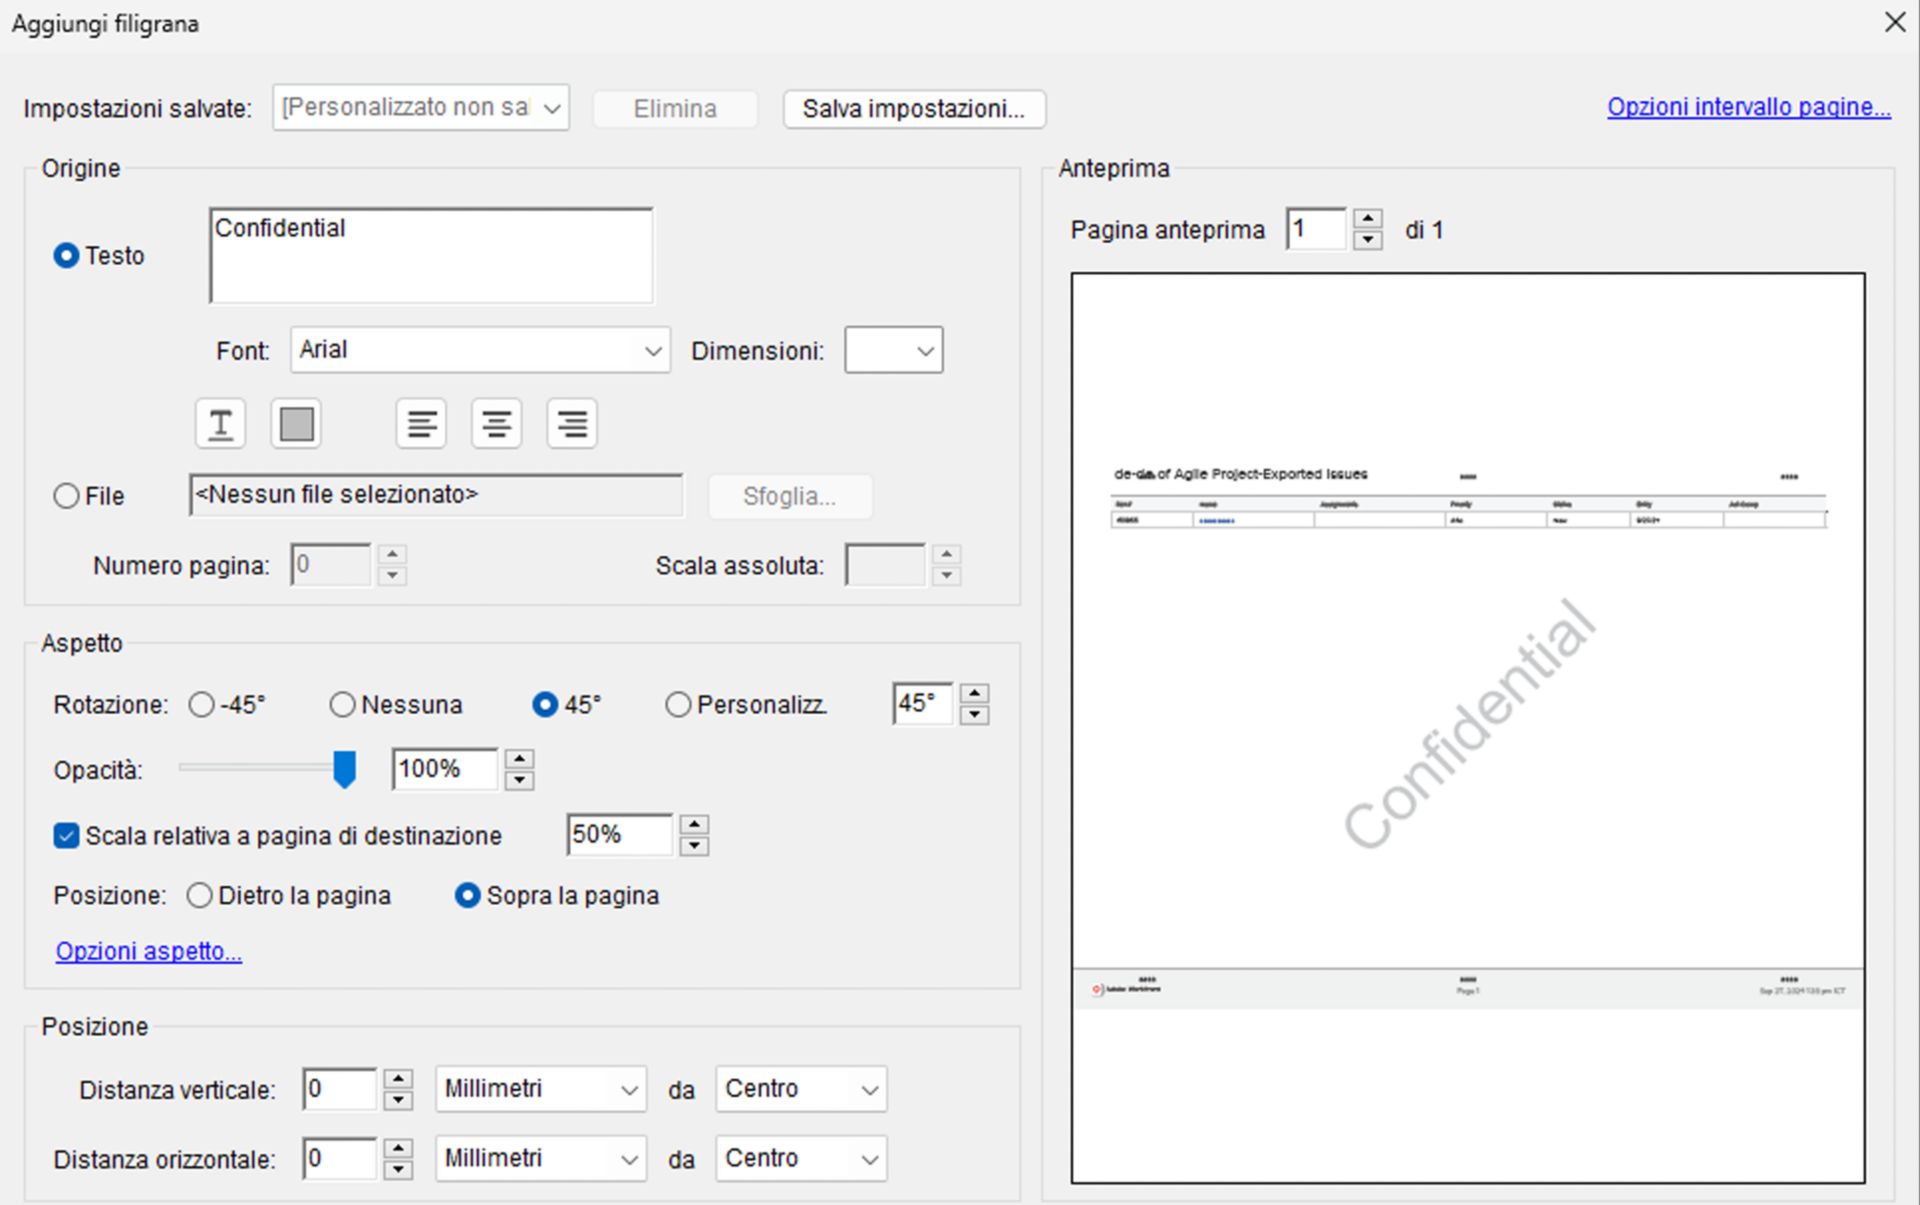Select the File source radio button
Viewport: 1920px width, 1205px height.
click(x=67, y=496)
